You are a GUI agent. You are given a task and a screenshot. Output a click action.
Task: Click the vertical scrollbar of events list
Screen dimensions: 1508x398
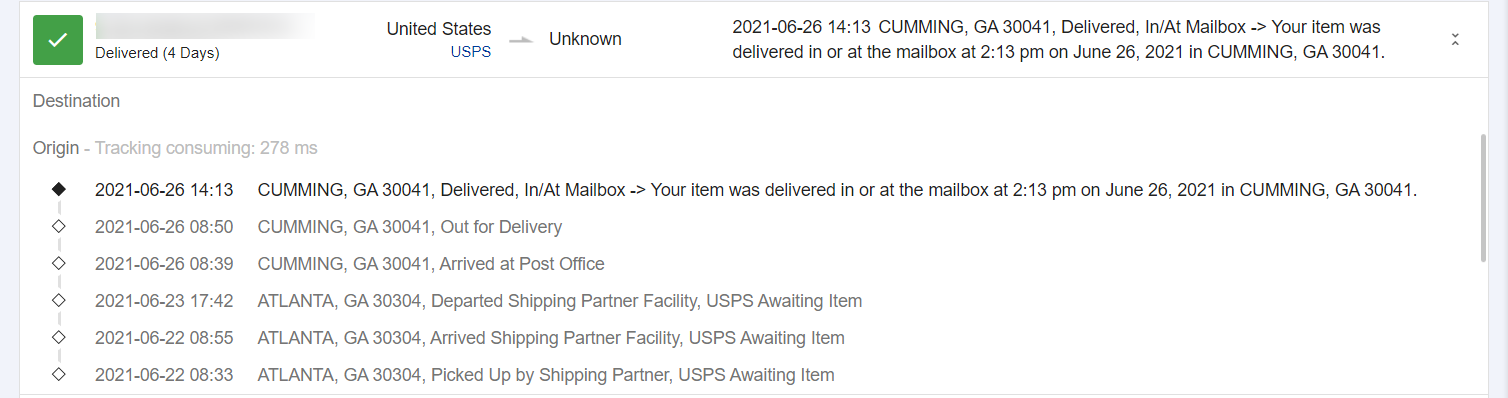[x=1483, y=197]
